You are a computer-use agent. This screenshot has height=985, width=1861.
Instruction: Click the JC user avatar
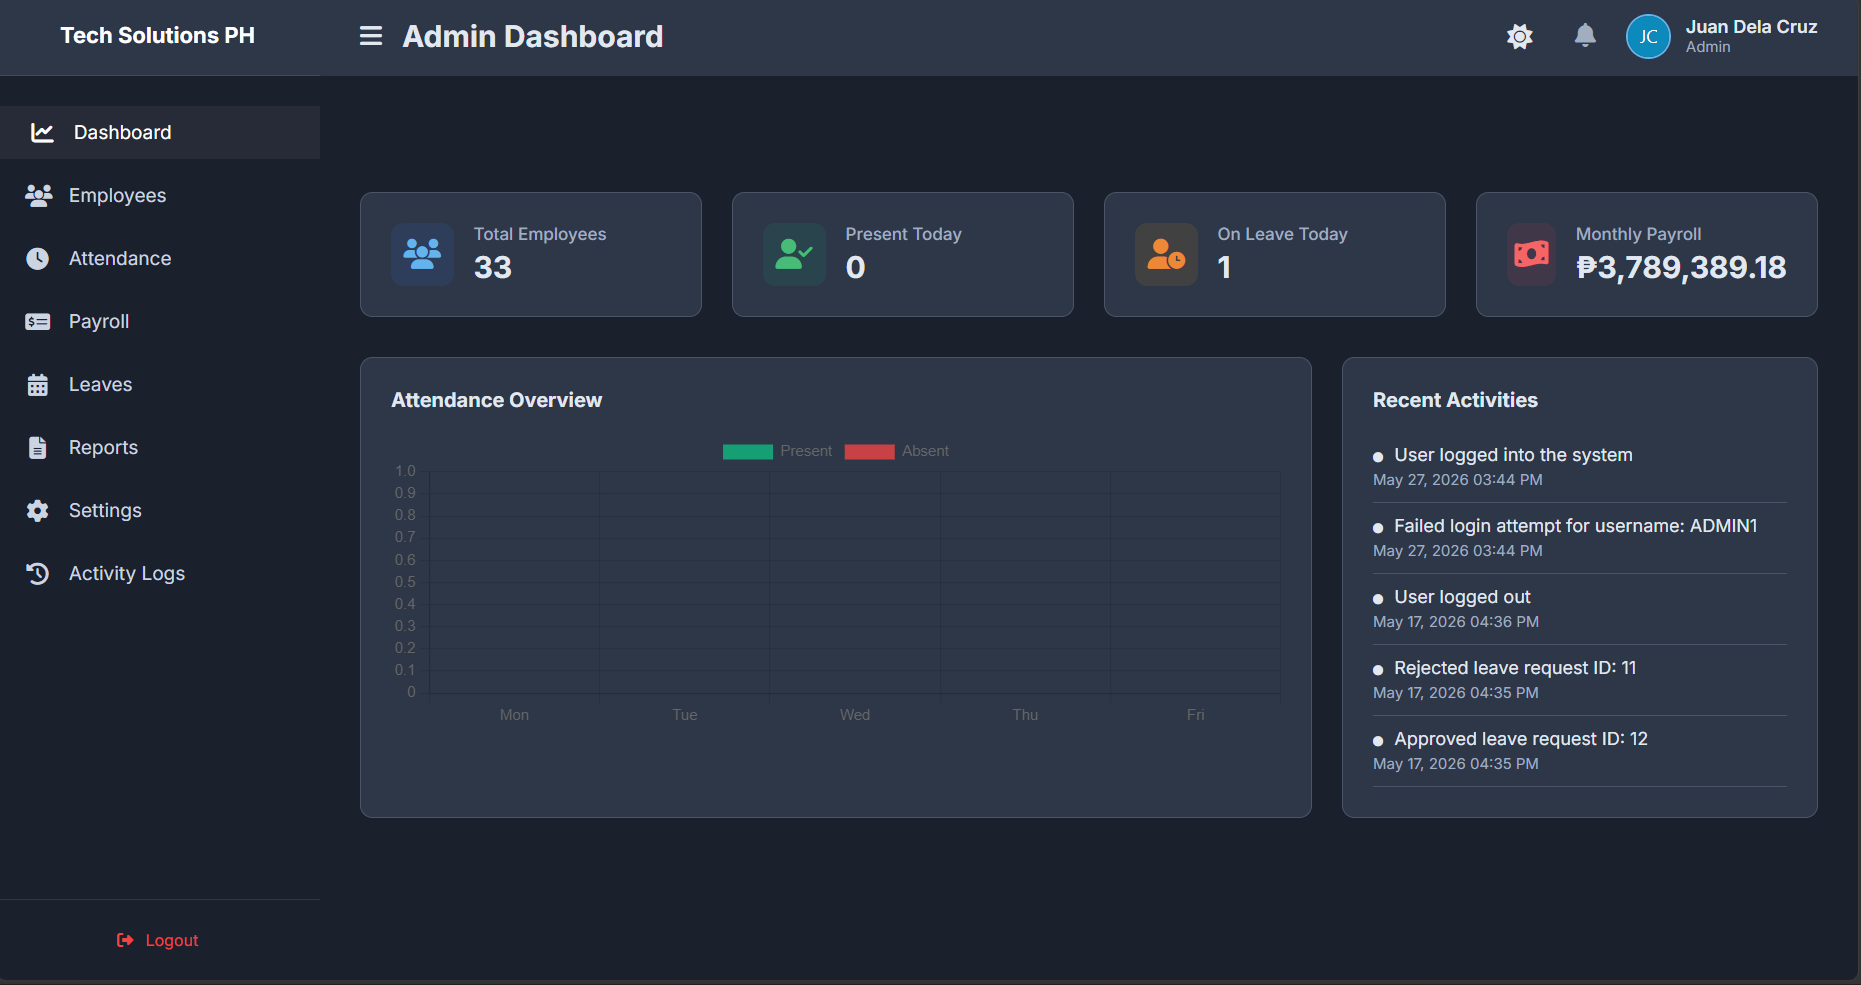point(1648,37)
